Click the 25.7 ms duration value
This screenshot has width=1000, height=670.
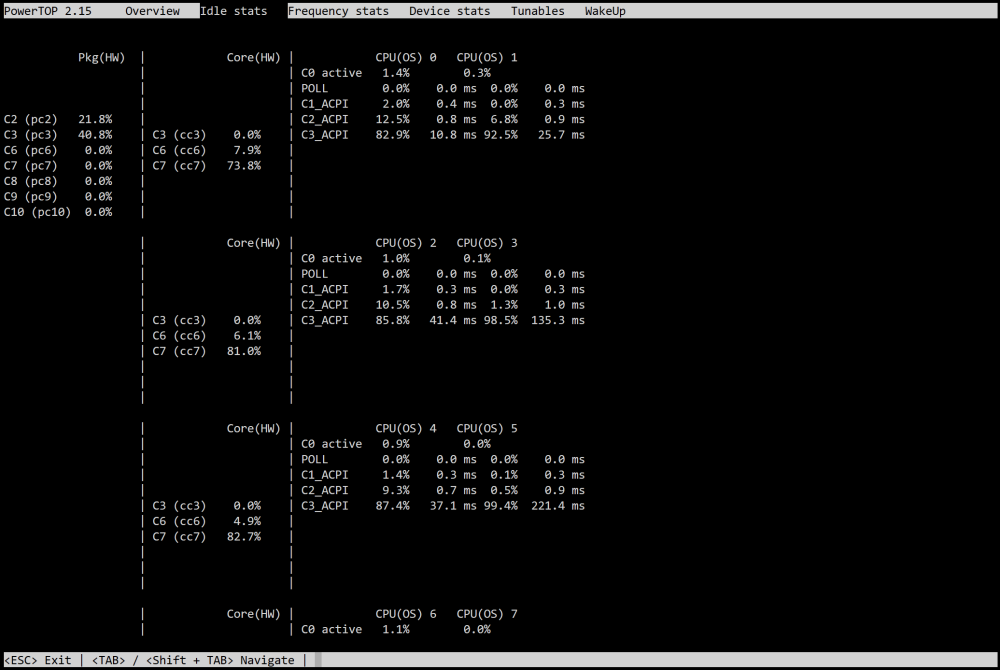pyautogui.click(x=561, y=135)
